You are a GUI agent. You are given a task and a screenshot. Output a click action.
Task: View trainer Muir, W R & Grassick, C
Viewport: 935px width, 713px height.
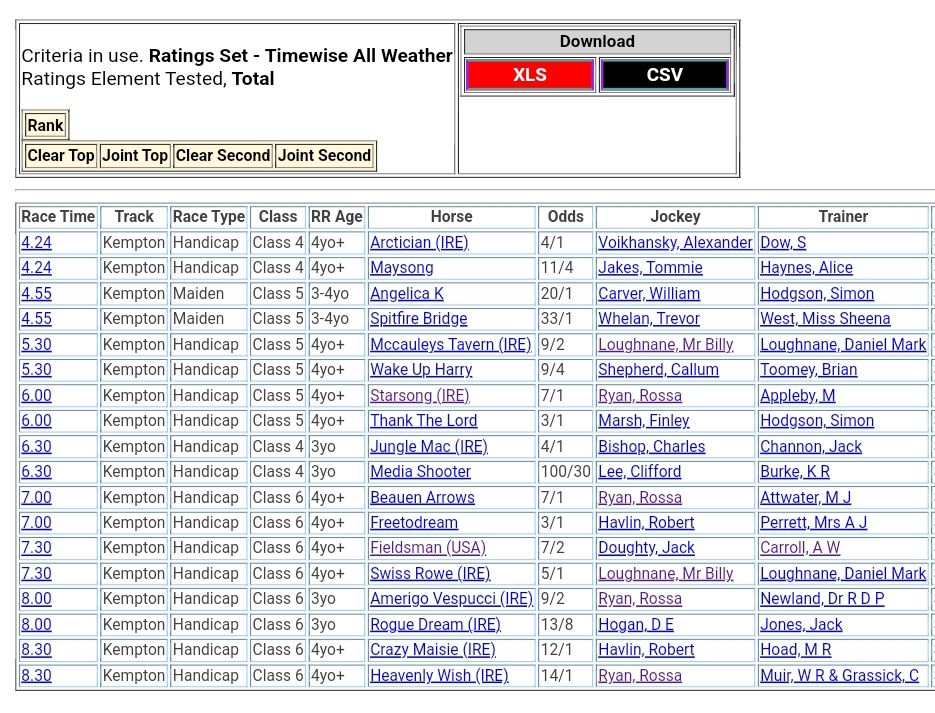[x=839, y=676]
